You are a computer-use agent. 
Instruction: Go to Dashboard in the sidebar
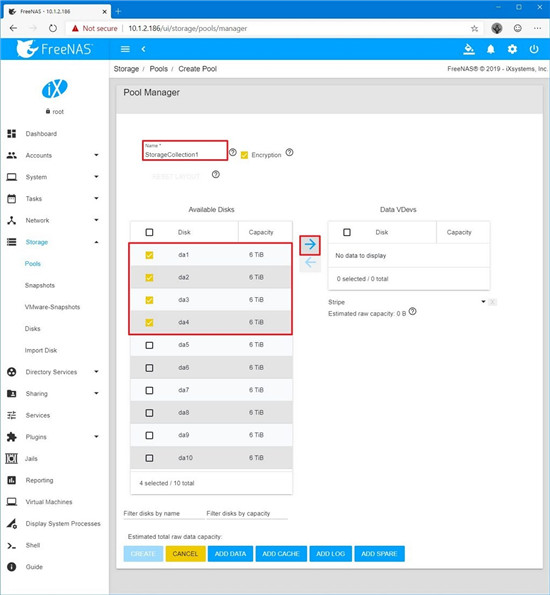(x=41, y=134)
